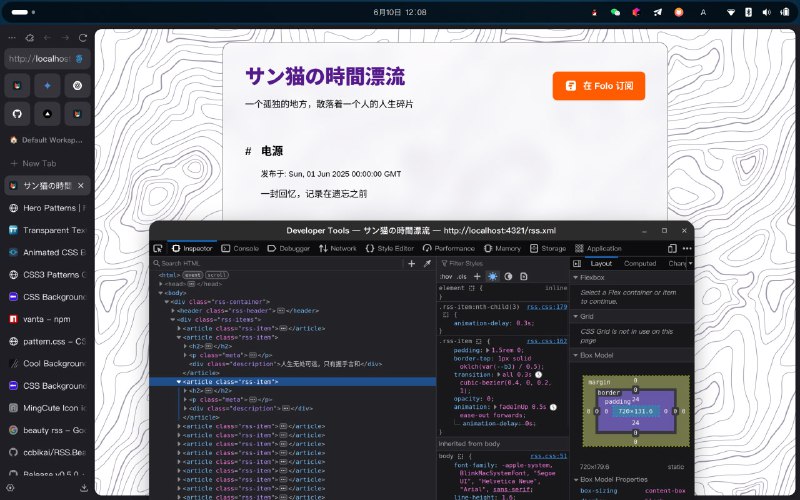Click the orange Folo subscribe button

598,86
